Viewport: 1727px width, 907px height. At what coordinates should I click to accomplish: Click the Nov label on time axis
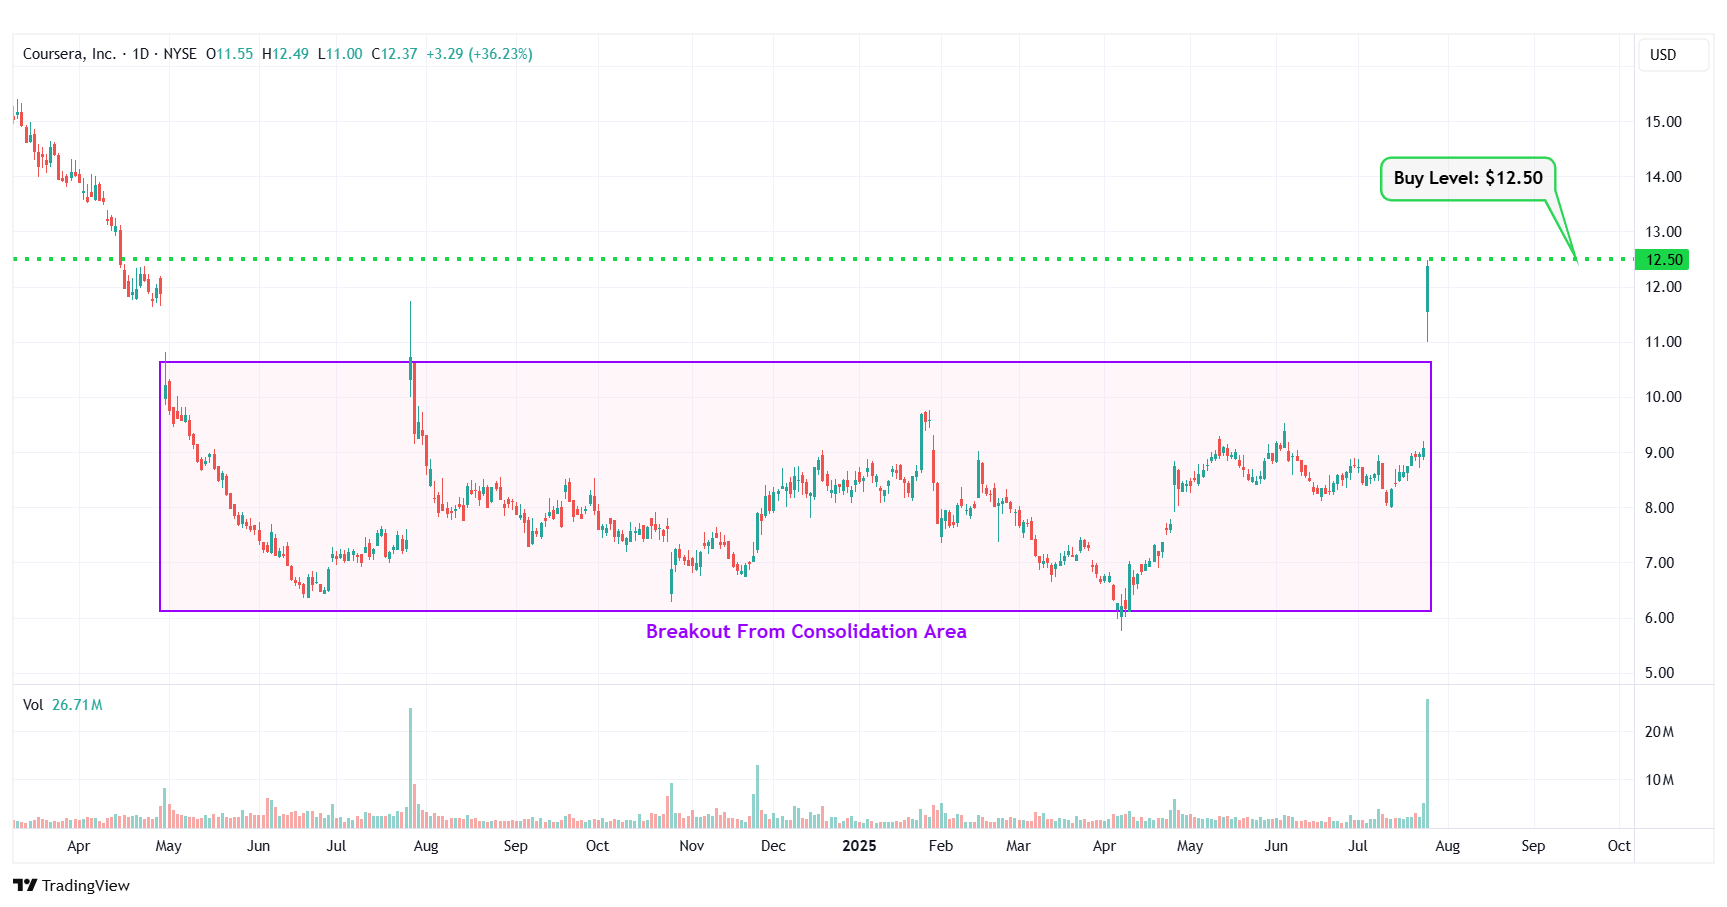[x=691, y=846]
